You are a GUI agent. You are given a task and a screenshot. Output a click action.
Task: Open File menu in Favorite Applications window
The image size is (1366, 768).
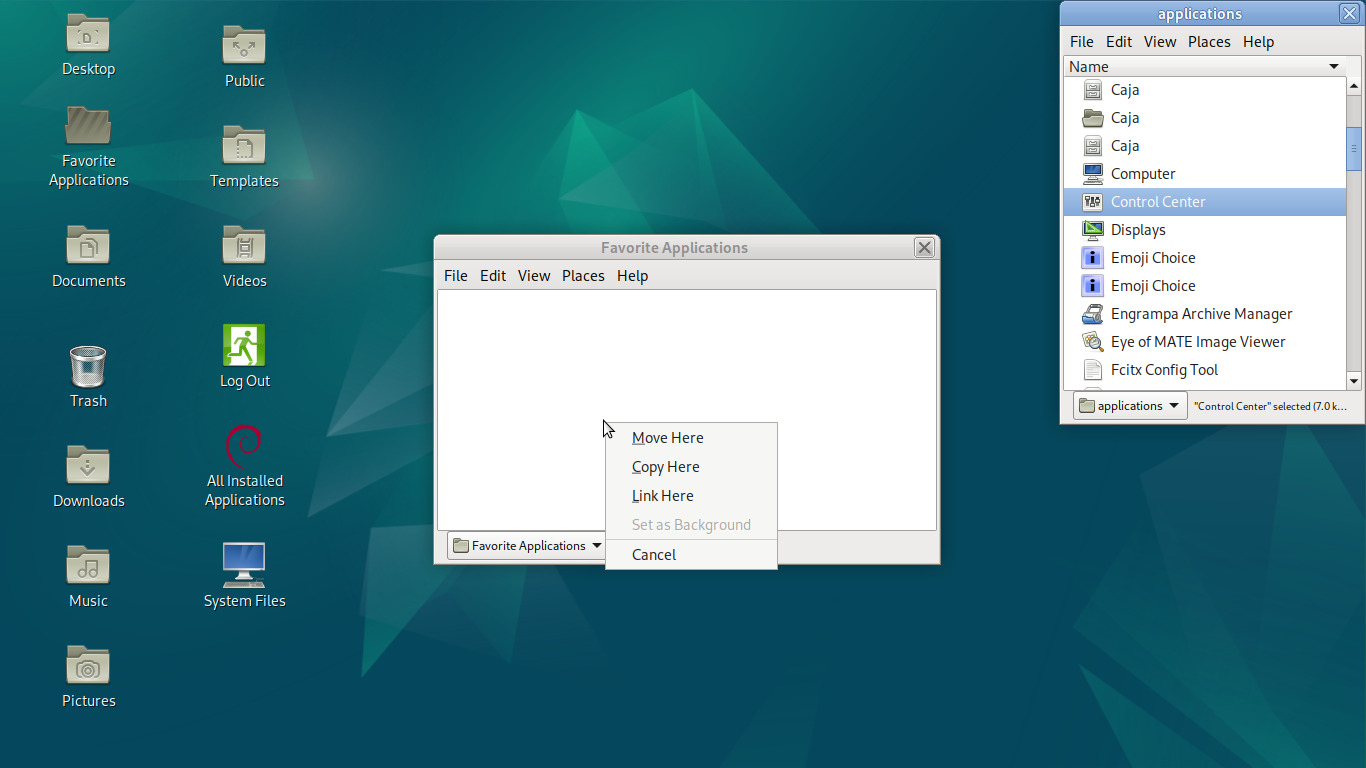(456, 276)
